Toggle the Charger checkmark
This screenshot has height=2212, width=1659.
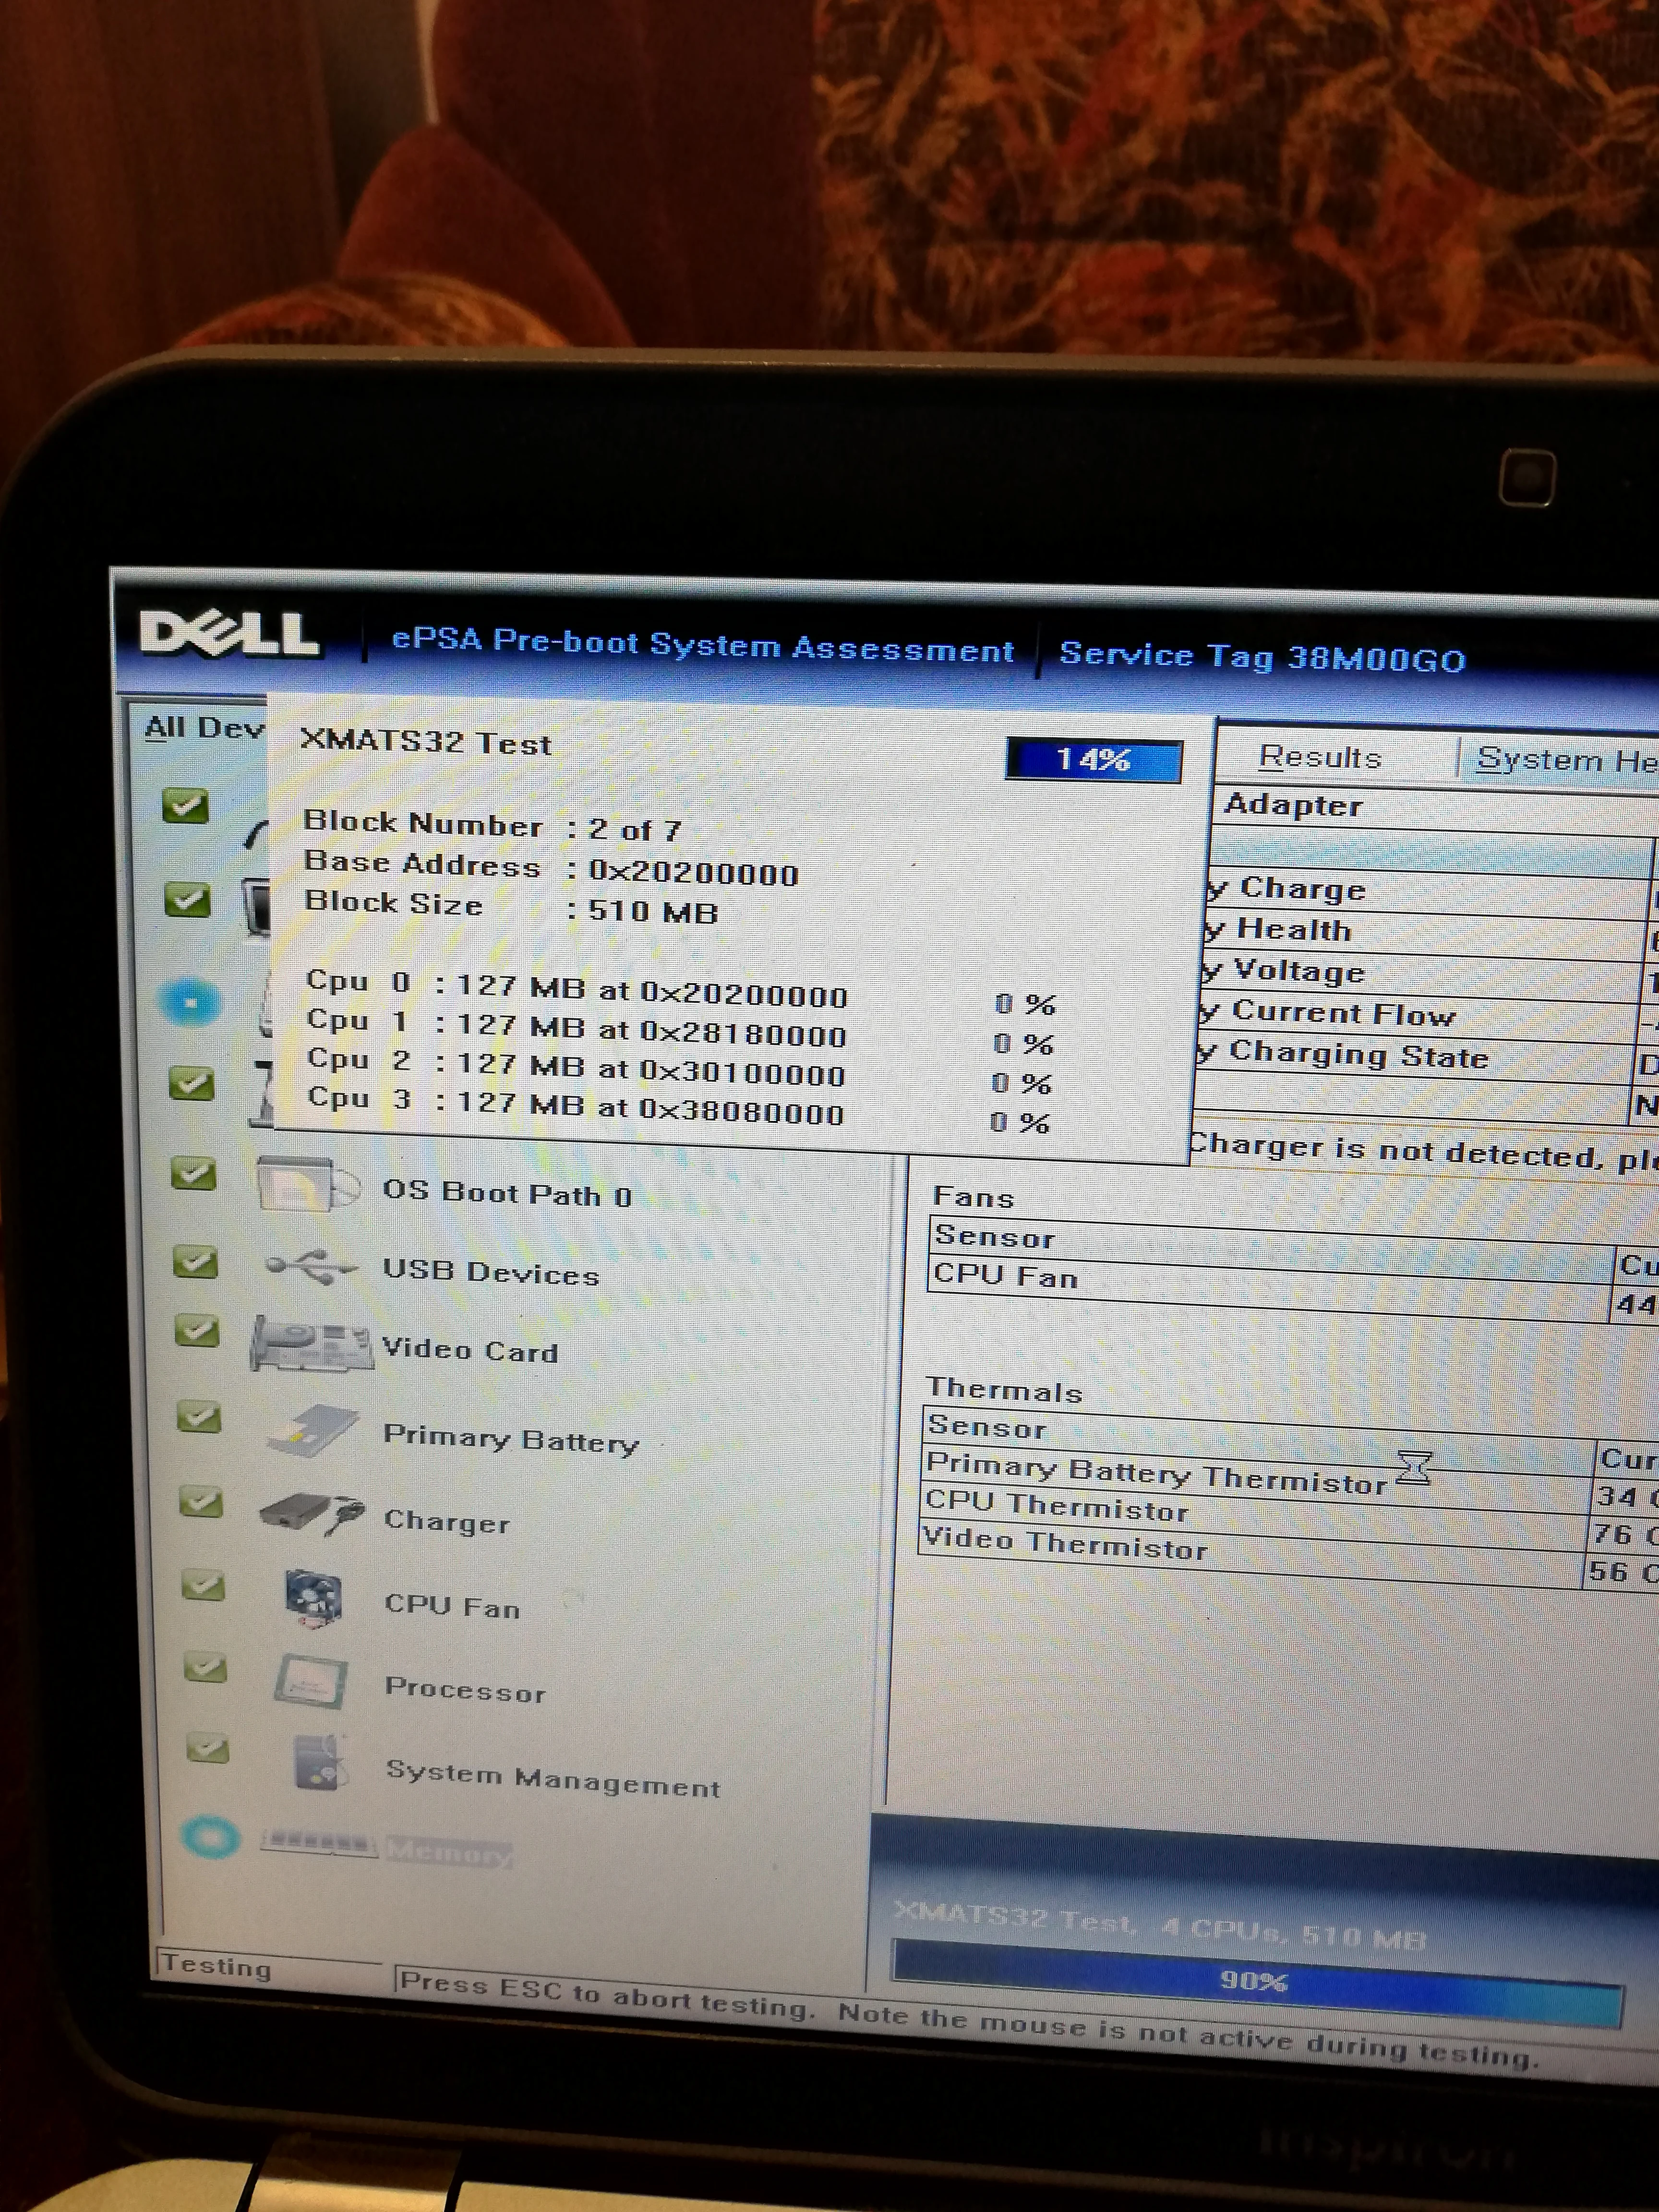coord(201,1502)
